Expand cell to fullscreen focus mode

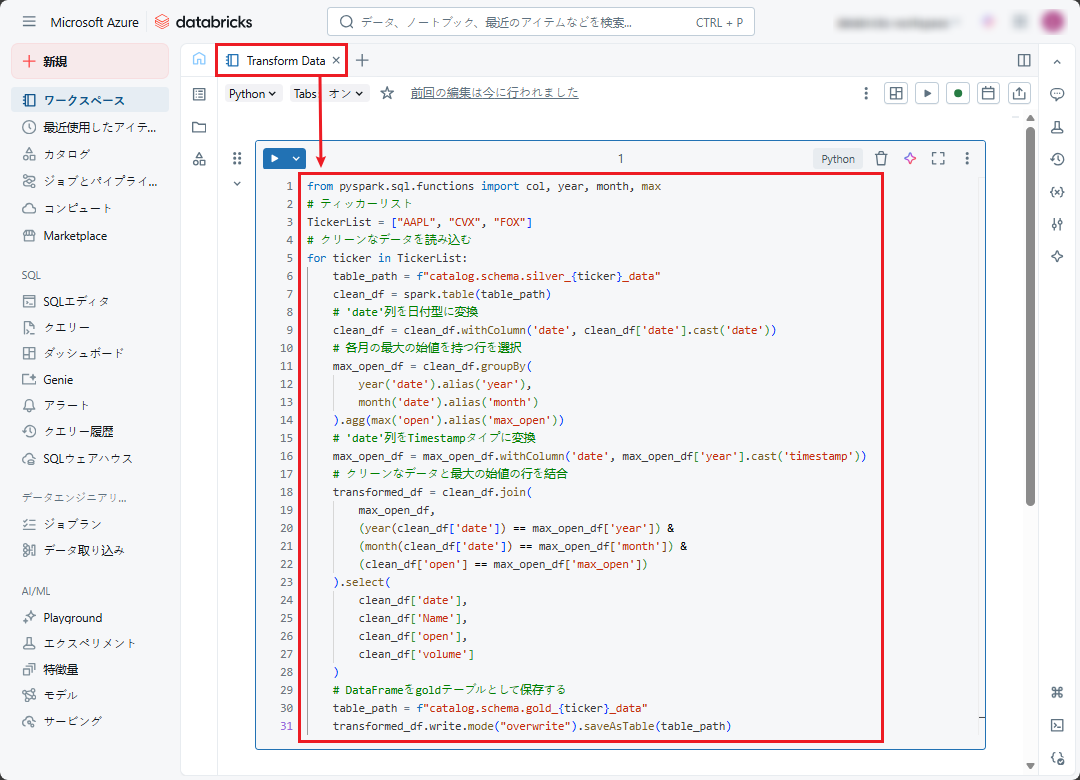coord(938,158)
